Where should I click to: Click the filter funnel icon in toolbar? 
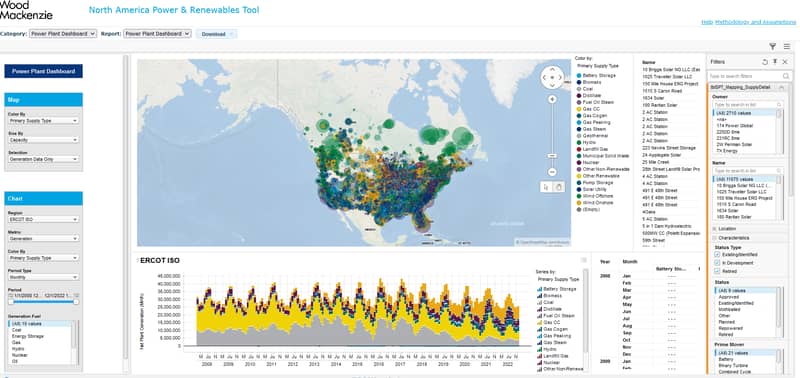point(772,46)
